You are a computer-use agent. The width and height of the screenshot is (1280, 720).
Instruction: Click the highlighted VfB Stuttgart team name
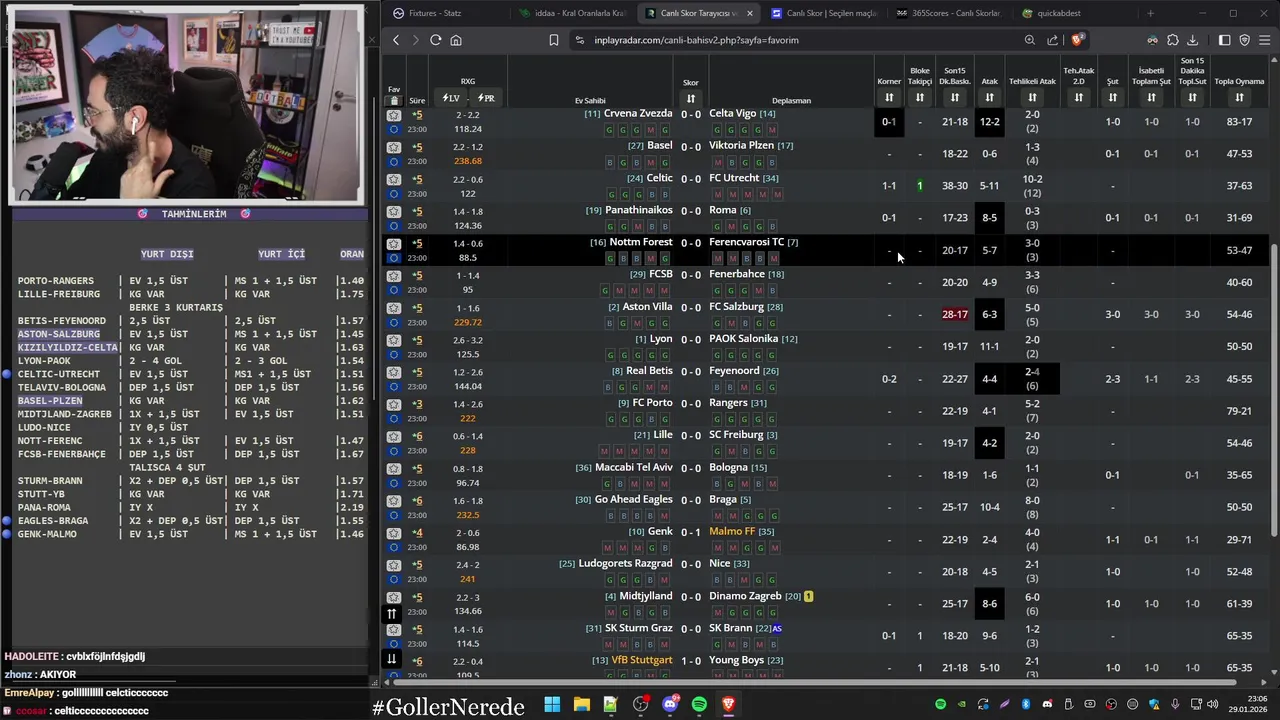pyautogui.click(x=642, y=660)
